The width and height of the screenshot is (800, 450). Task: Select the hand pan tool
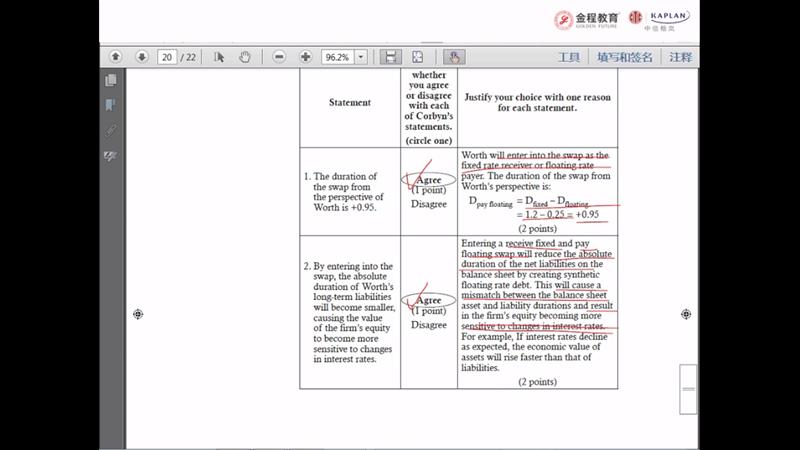click(245, 57)
